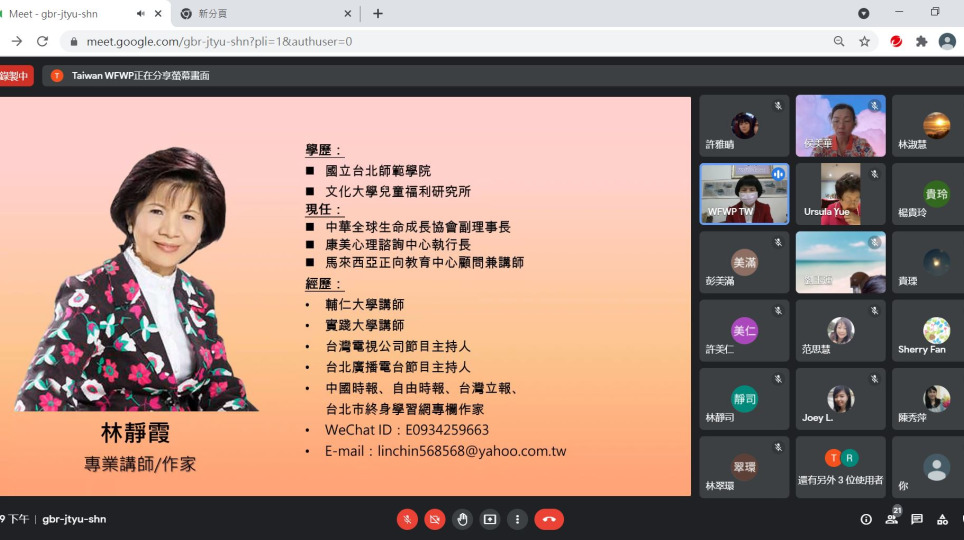Select the WFWP TW video tile
This screenshot has height=540, width=964.
(744, 194)
